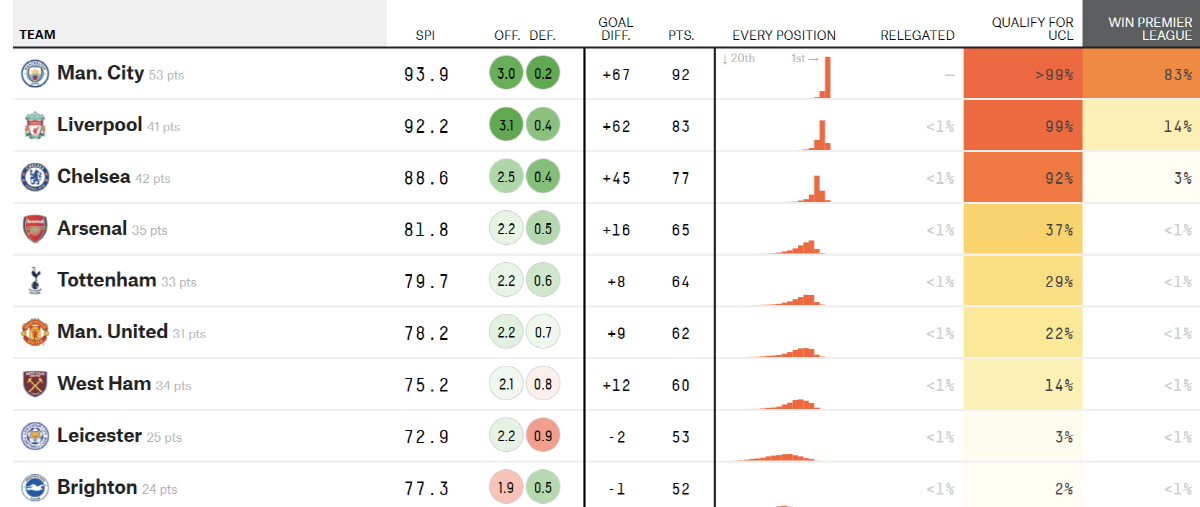The width and height of the screenshot is (1200, 507).
Task: Click the Chelsea club crest
Action: pyautogui.click(x=35, y=178)
